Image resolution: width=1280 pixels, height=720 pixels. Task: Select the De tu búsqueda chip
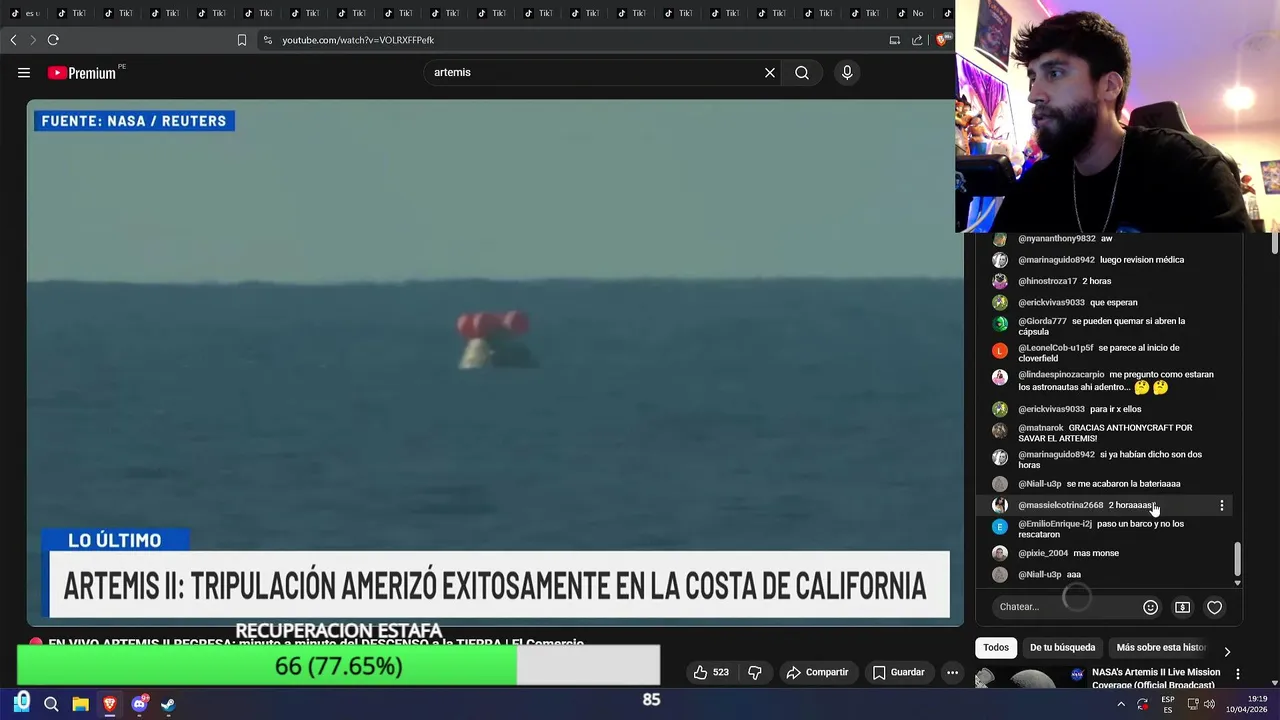1062,647
